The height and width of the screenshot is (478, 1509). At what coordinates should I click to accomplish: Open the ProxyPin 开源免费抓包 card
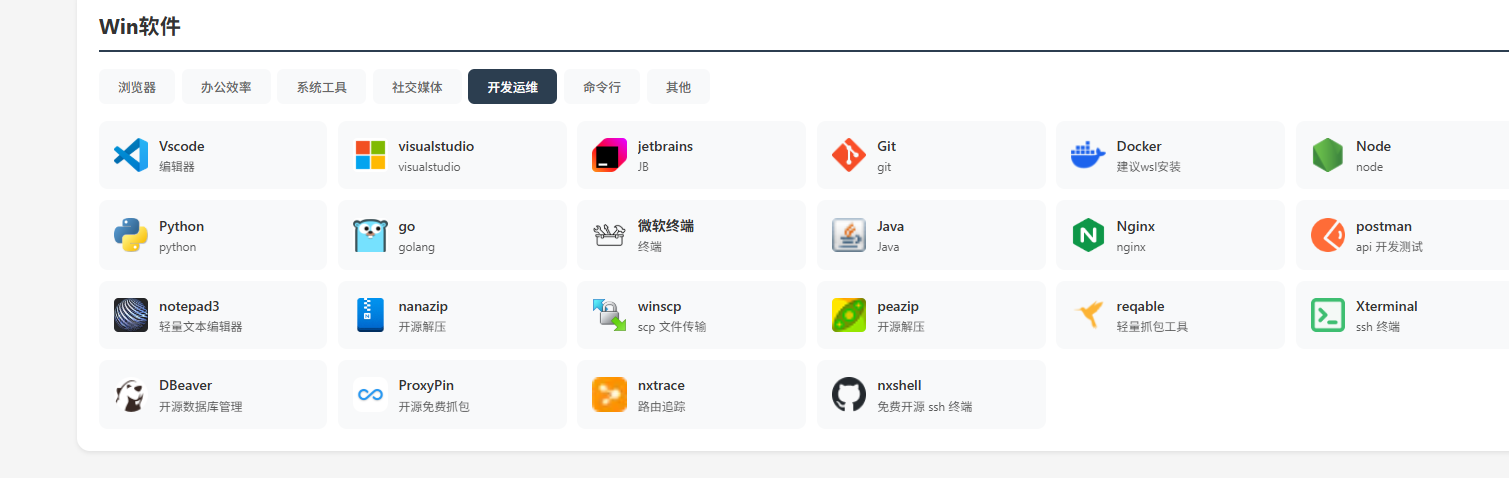(x=452, y=395)
